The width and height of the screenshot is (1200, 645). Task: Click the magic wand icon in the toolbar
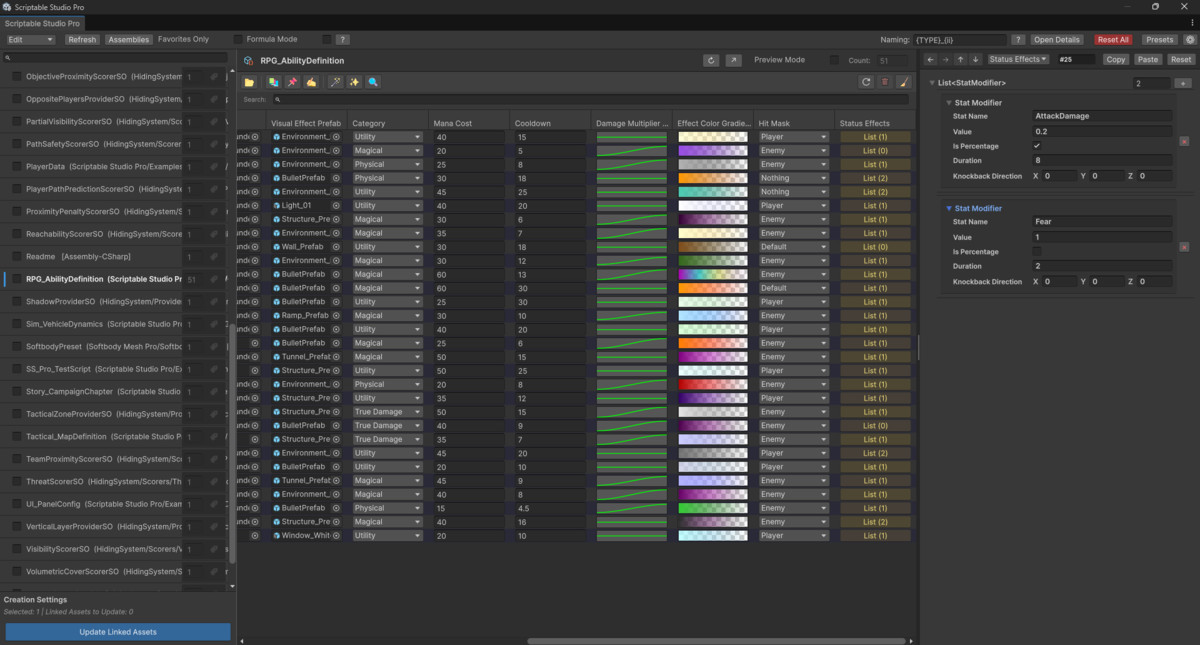coord(335,82)
